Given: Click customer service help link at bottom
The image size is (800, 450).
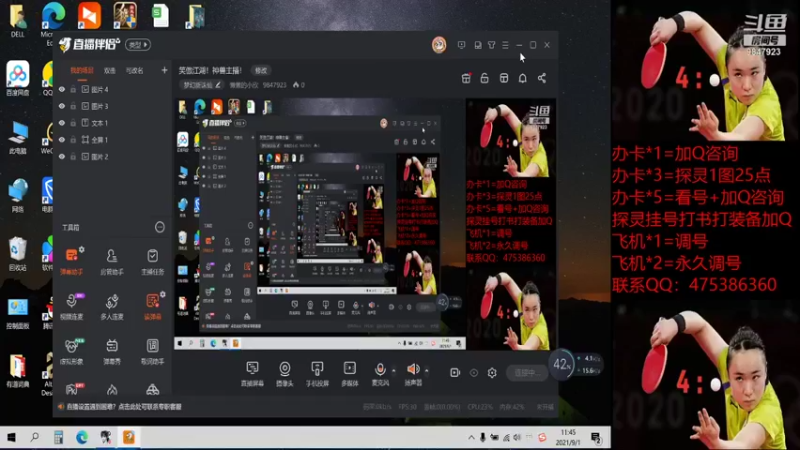Looking at the screenshot, I should pos(123,407).
